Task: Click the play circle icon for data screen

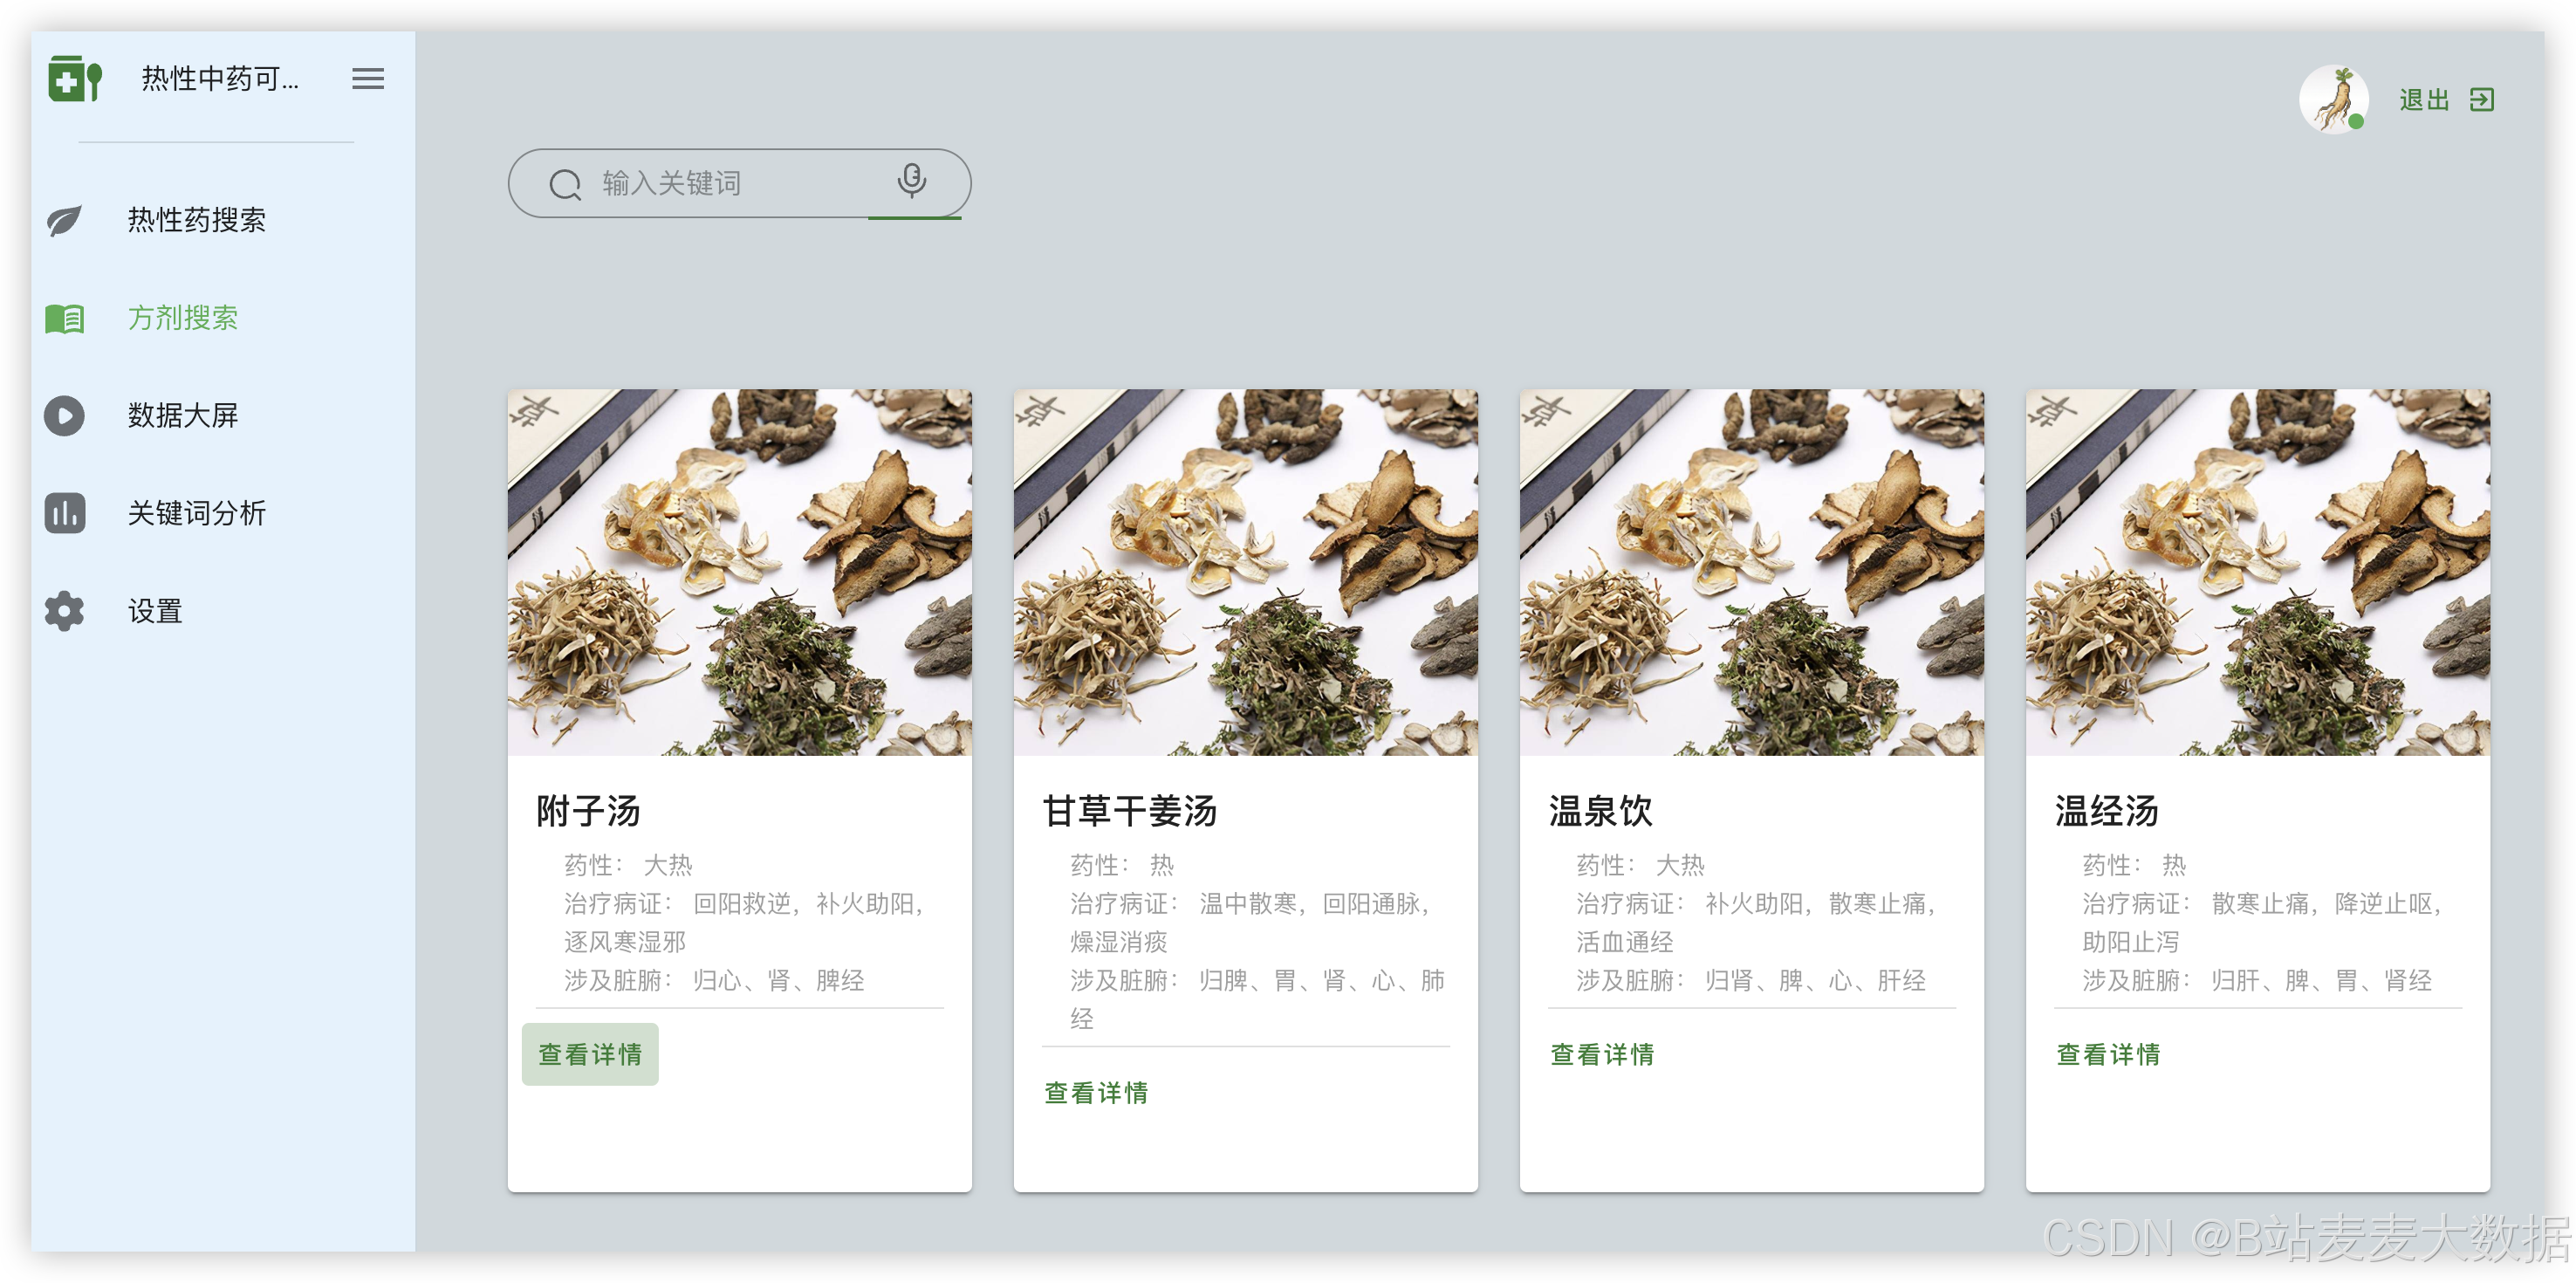Action: pos(65,416)
